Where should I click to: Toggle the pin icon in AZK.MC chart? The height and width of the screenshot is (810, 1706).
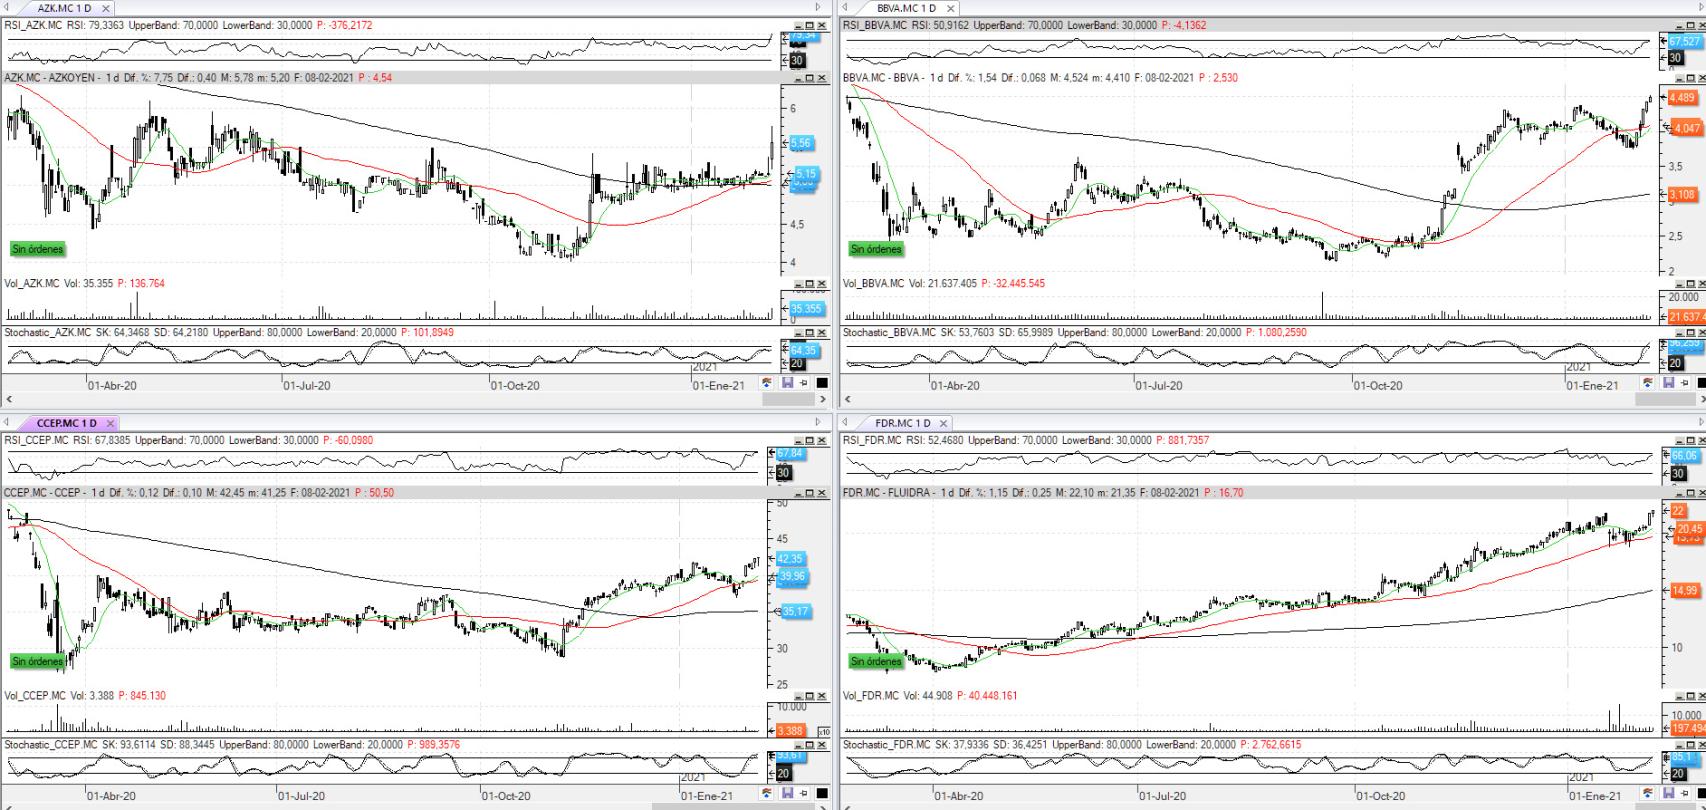point(804,383)
